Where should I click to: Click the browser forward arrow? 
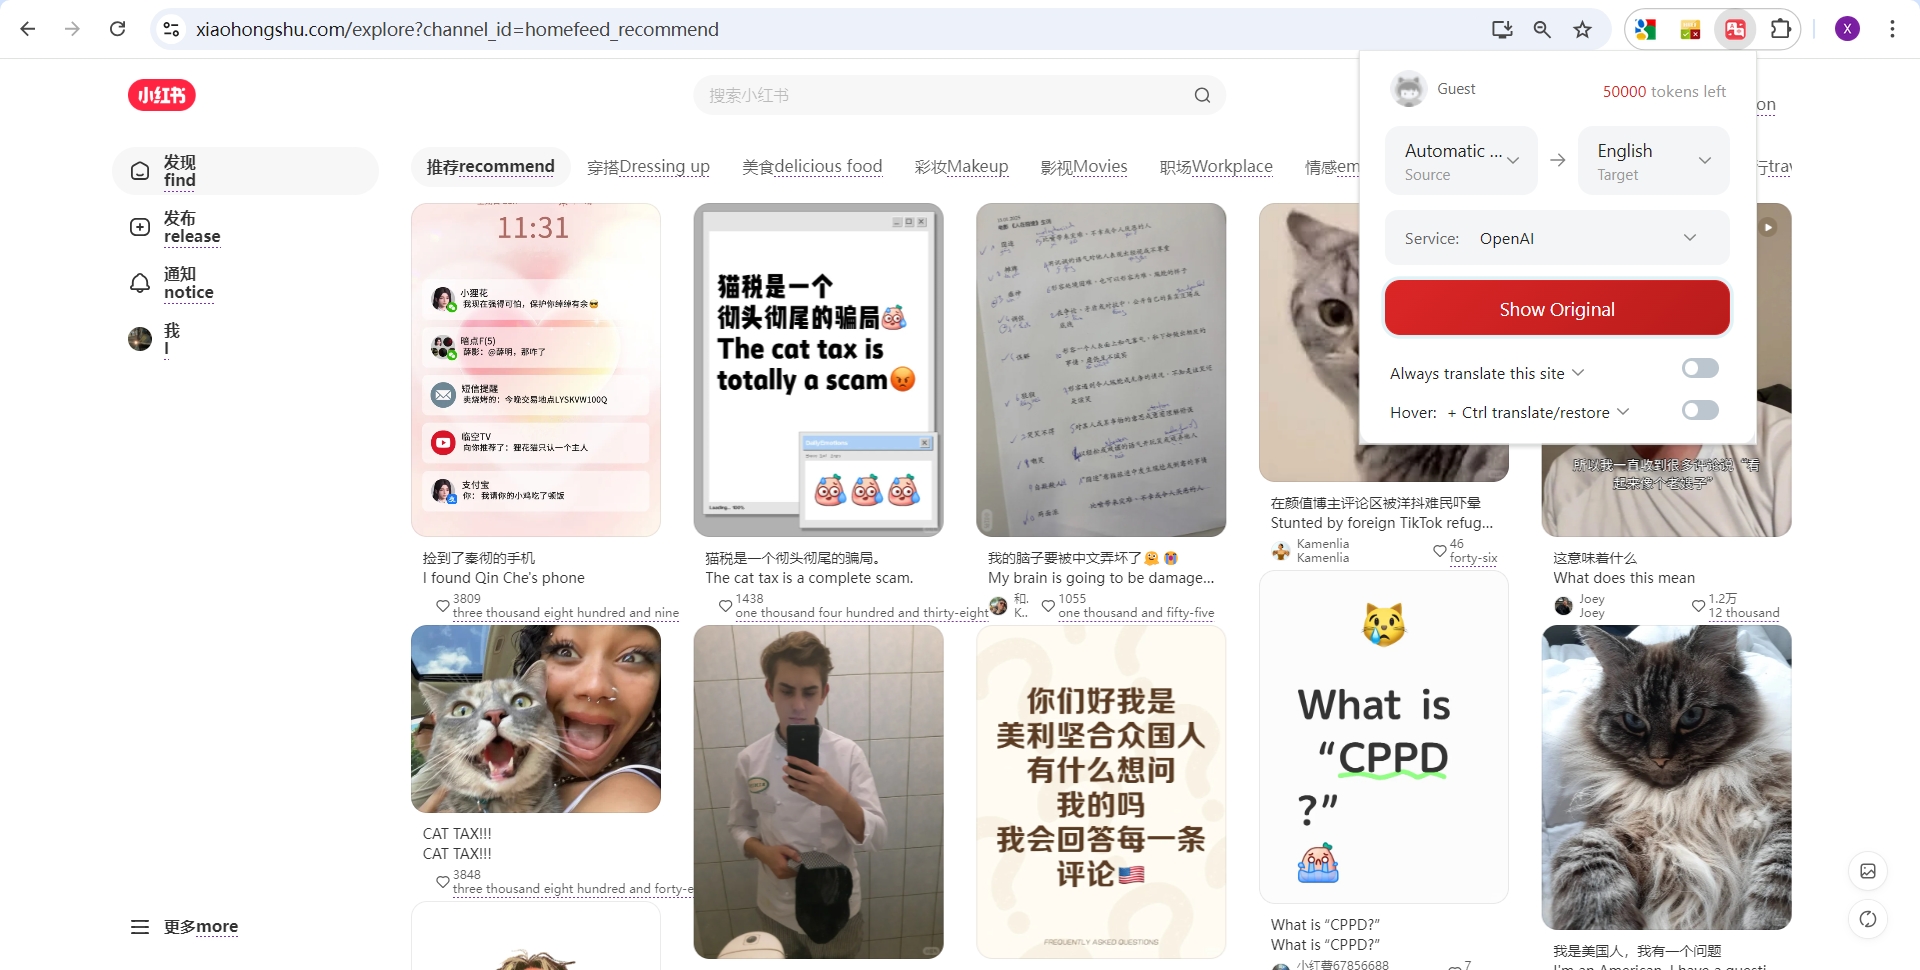click(72, 29)
